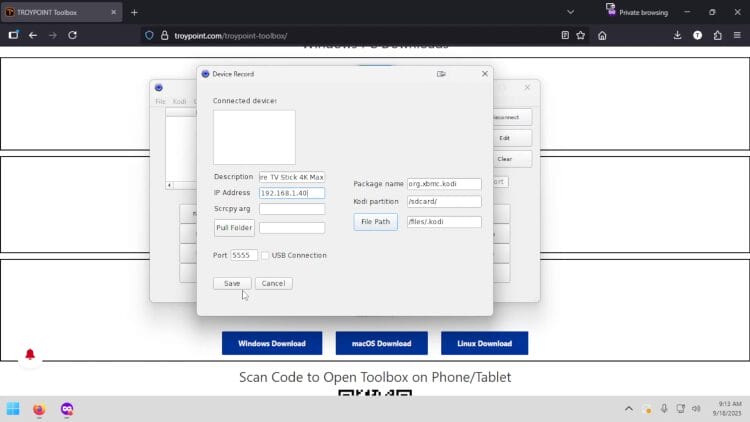
Task: Click the Pull Folder button
Action: [x=234, y=228]
